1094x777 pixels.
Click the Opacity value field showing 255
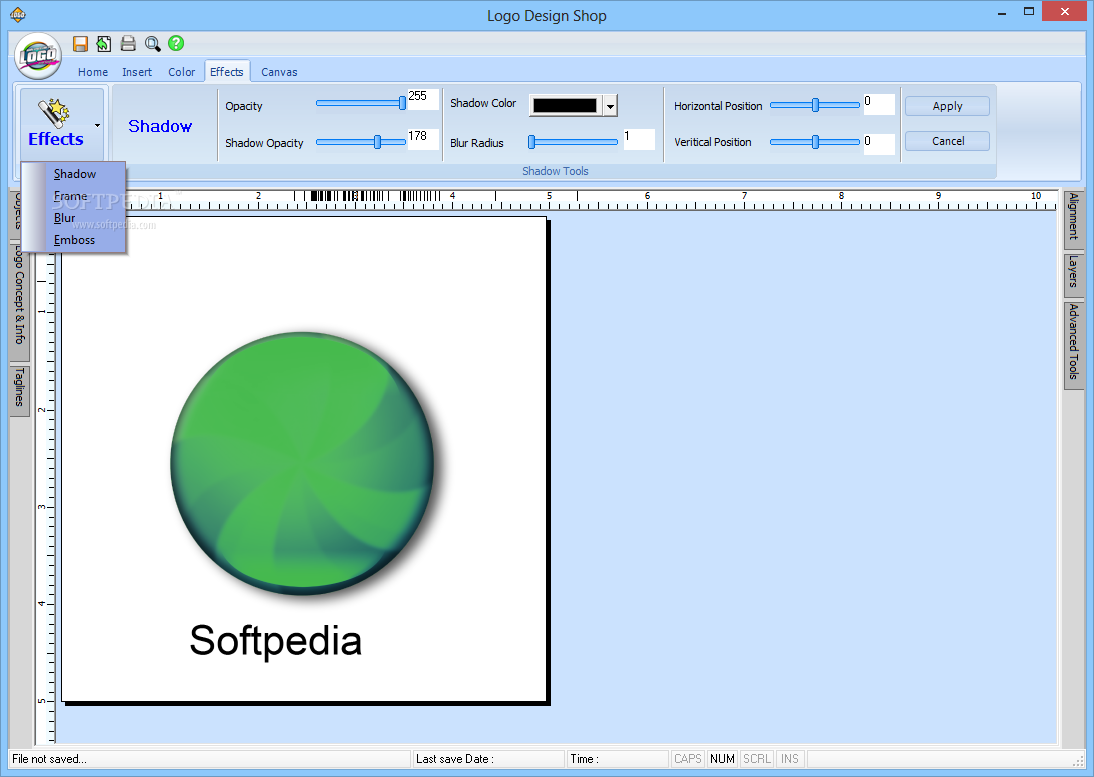[423, 100]
